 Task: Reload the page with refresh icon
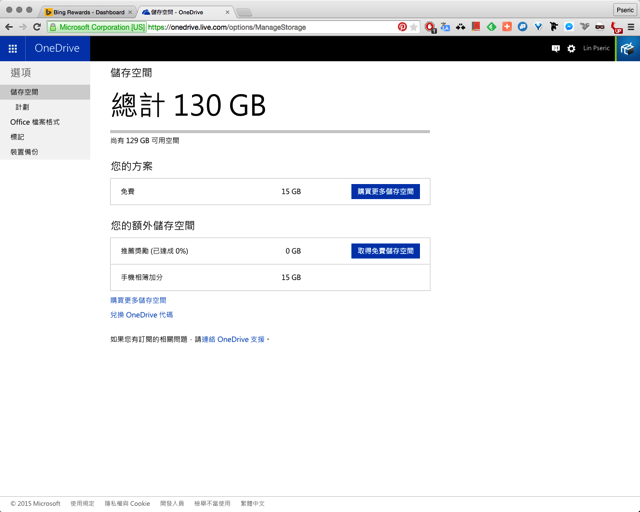37,27
